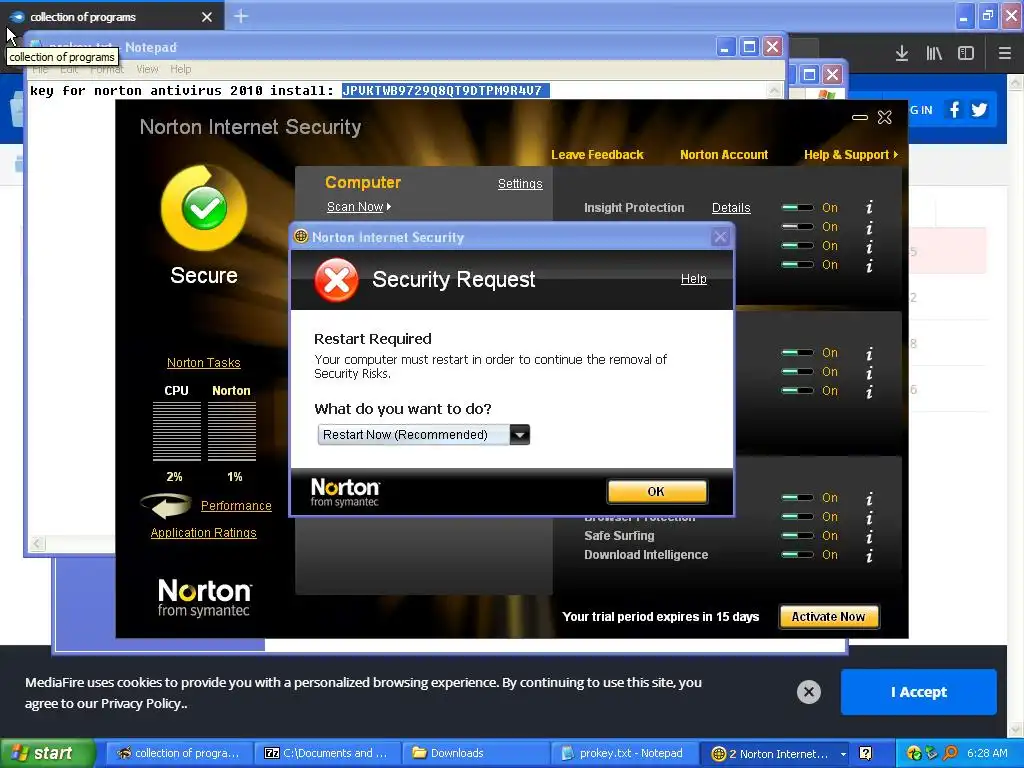Toggle Safe Surfing on/off switch
Image resolution: width=1024 pixels, height=768 pixels.
pyautogui.click(x=797, y=536)
